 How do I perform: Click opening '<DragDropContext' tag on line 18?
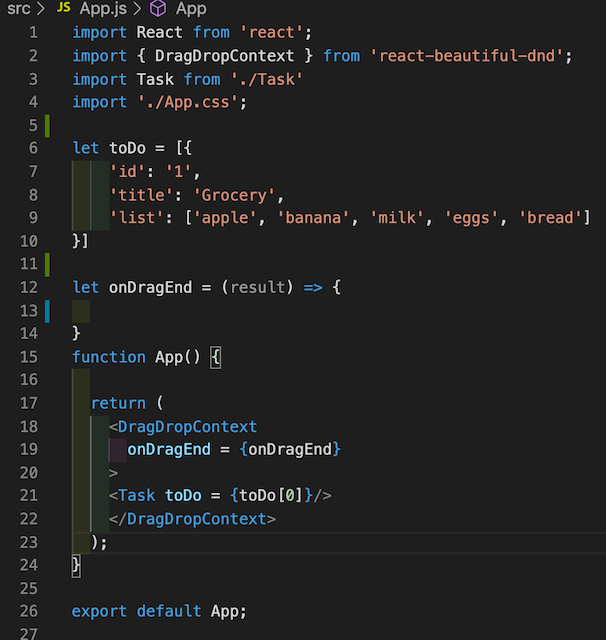click(183, 427)
